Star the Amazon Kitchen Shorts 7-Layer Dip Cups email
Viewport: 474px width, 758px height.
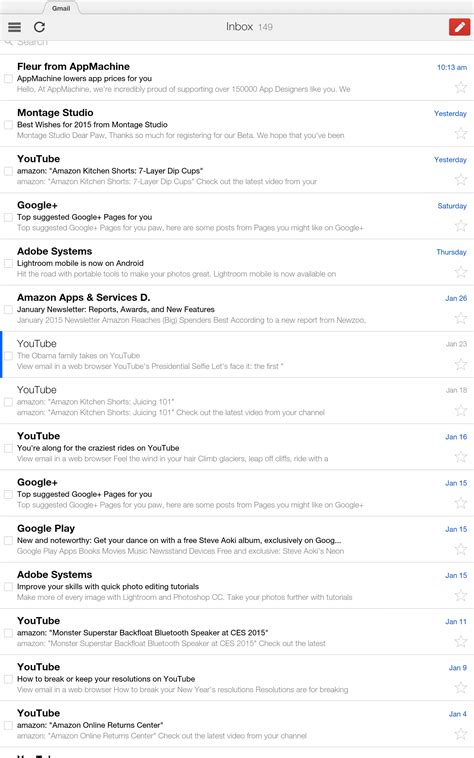(x=461, y=179)
